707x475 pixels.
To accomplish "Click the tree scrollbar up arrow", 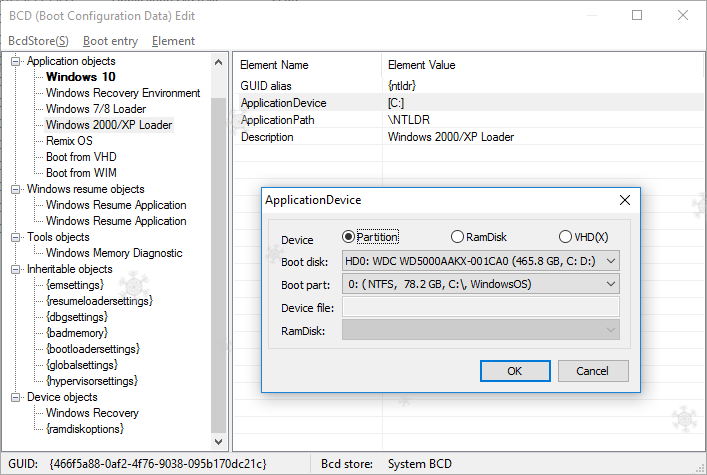I will [219, 62].
